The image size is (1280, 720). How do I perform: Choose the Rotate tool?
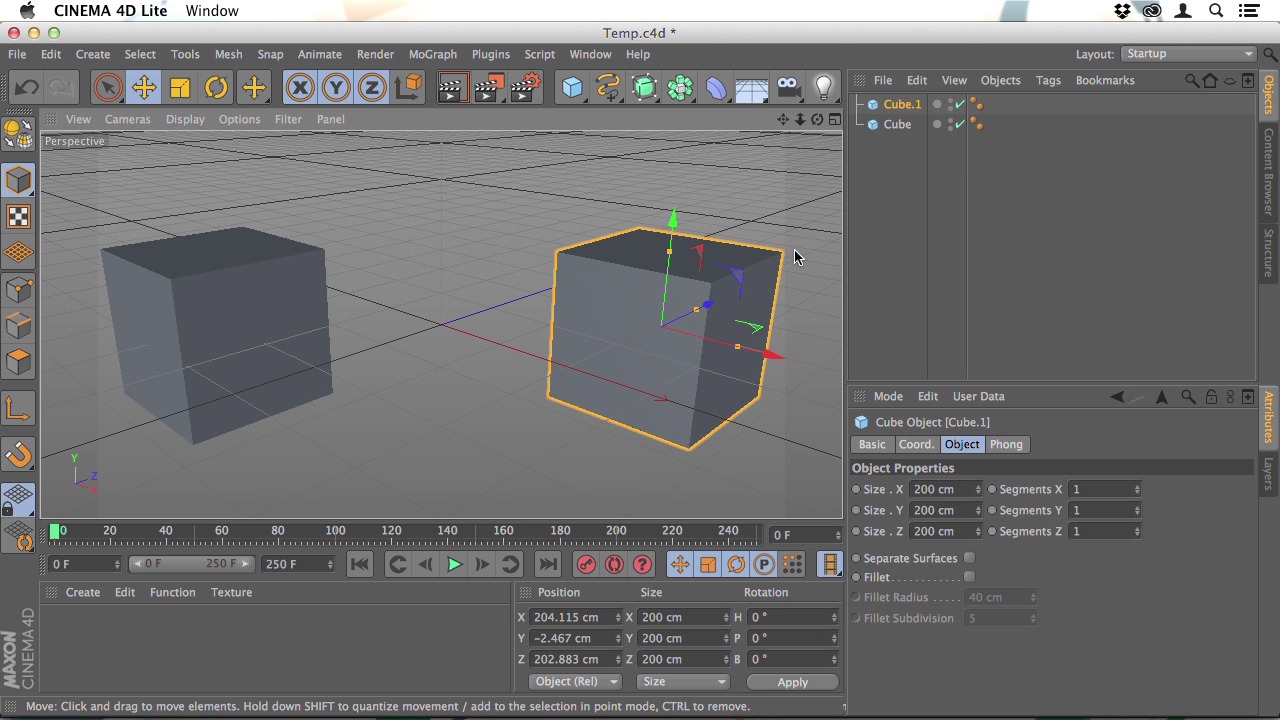click(216, 88)
